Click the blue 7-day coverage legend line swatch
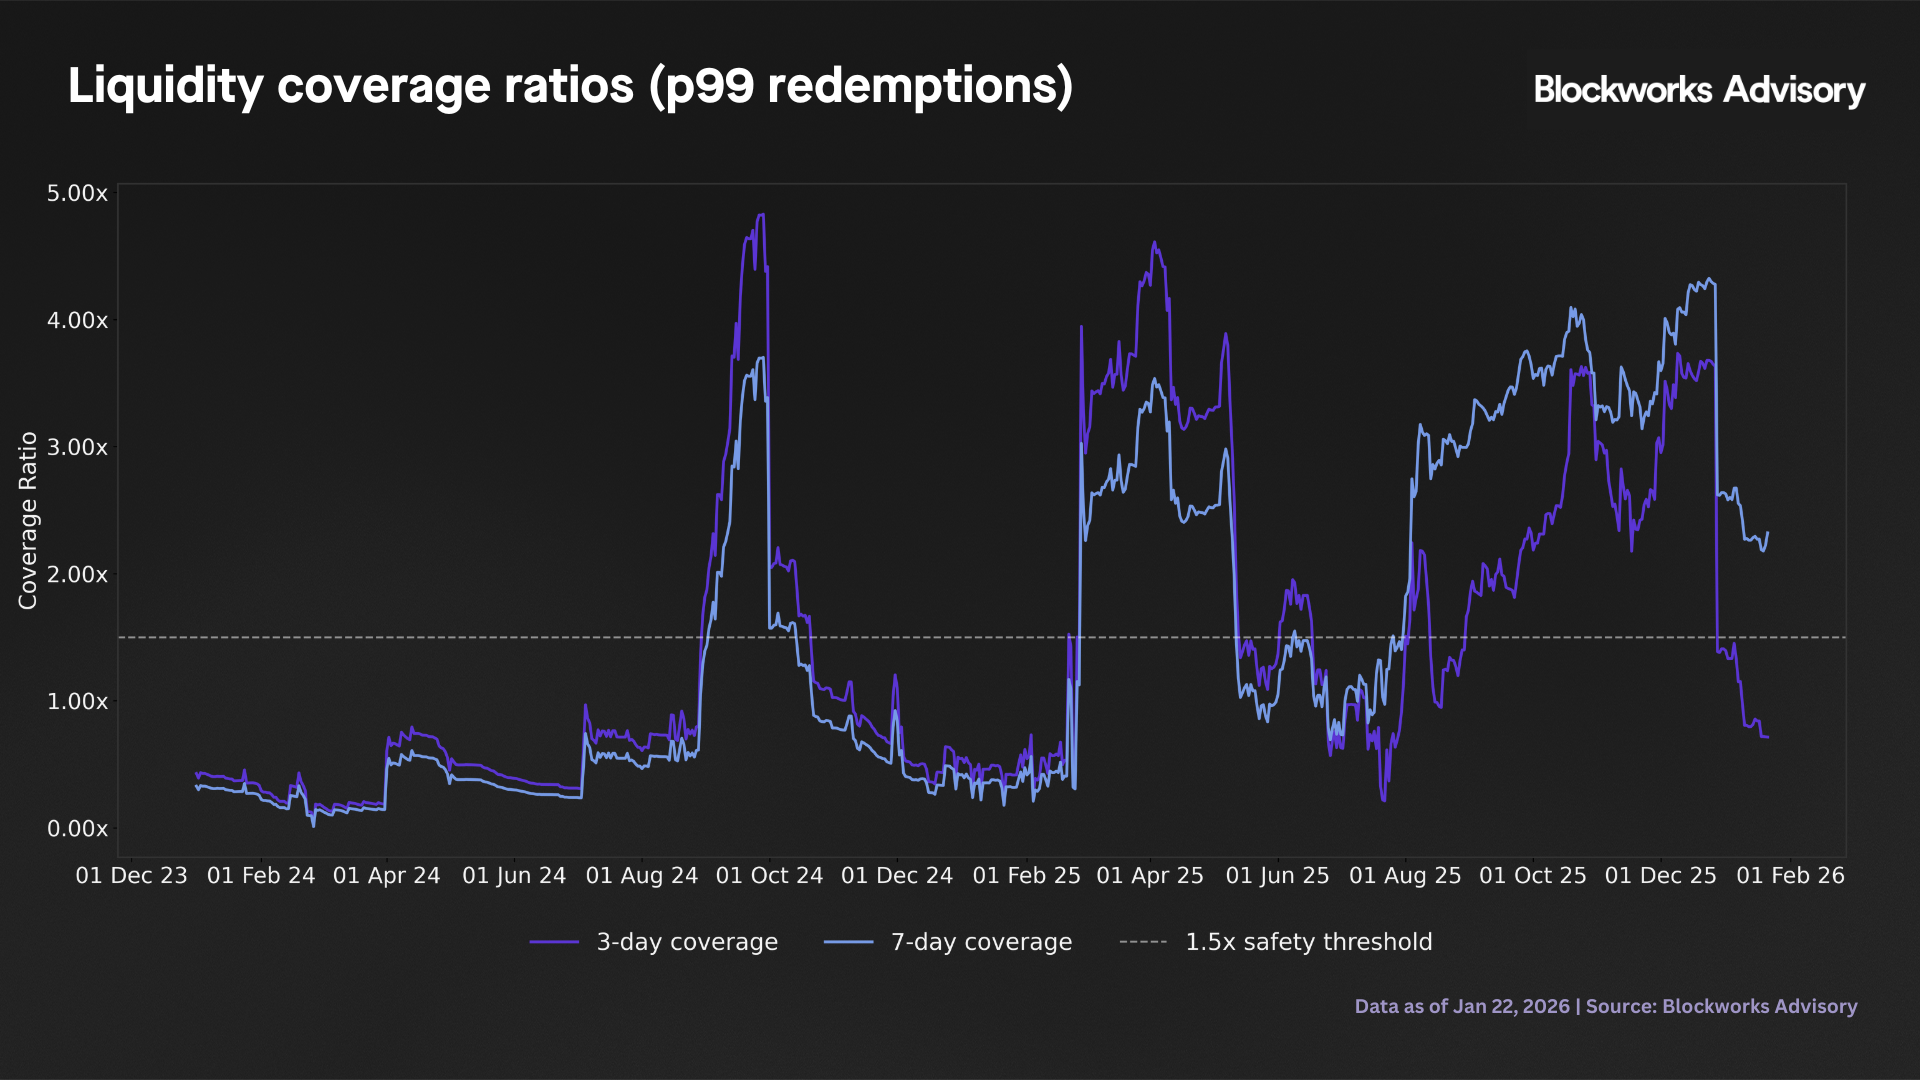Screen dimensions: 1920x1080 [x=848, y=942]
